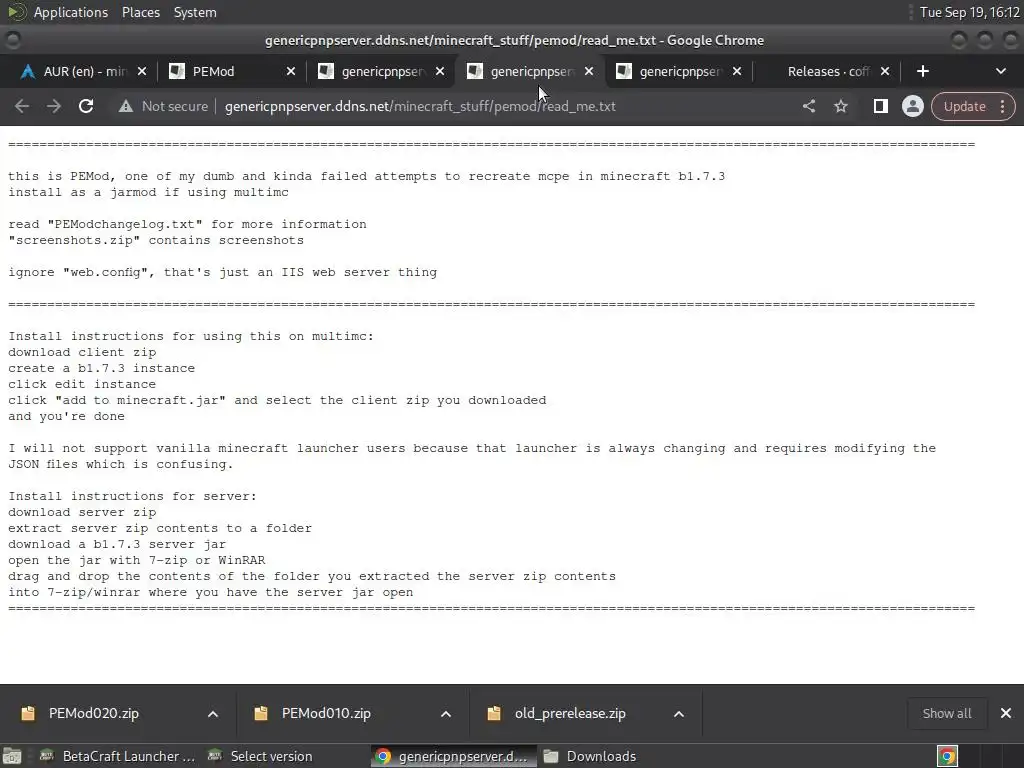Bookmark this page with the star
The image size is (1024, 768).
tap(840, 106)
